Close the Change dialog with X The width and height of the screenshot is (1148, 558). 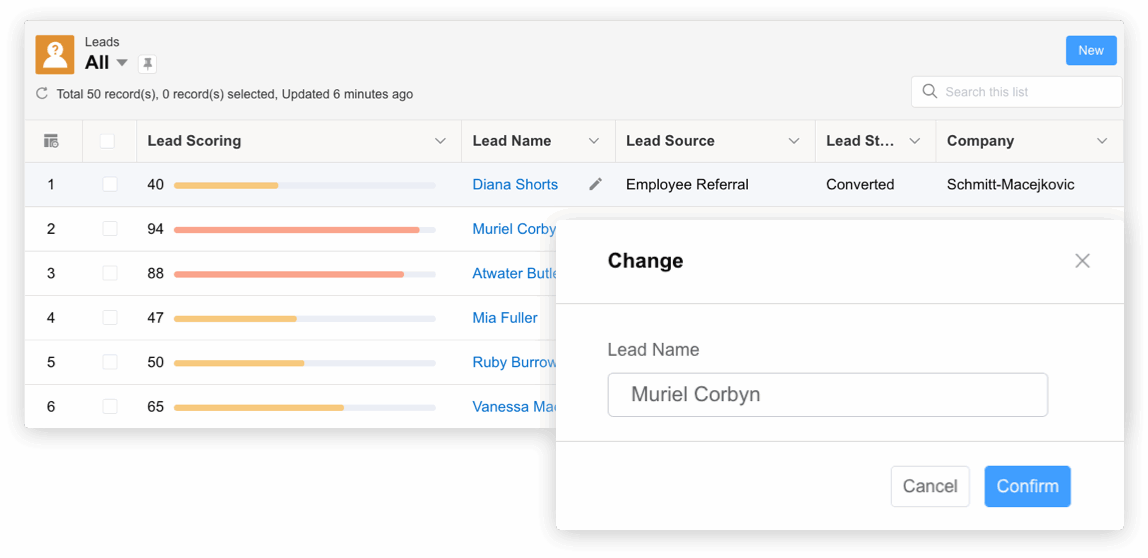[x=1082, y=261]
